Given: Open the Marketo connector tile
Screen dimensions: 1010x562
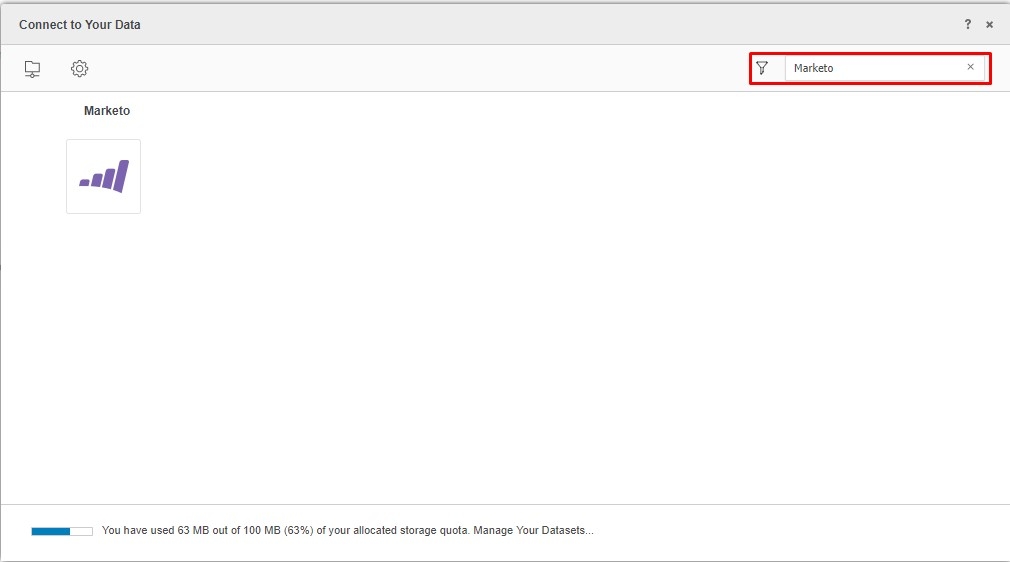Looking at the screenshot, I should pos(103,177).
